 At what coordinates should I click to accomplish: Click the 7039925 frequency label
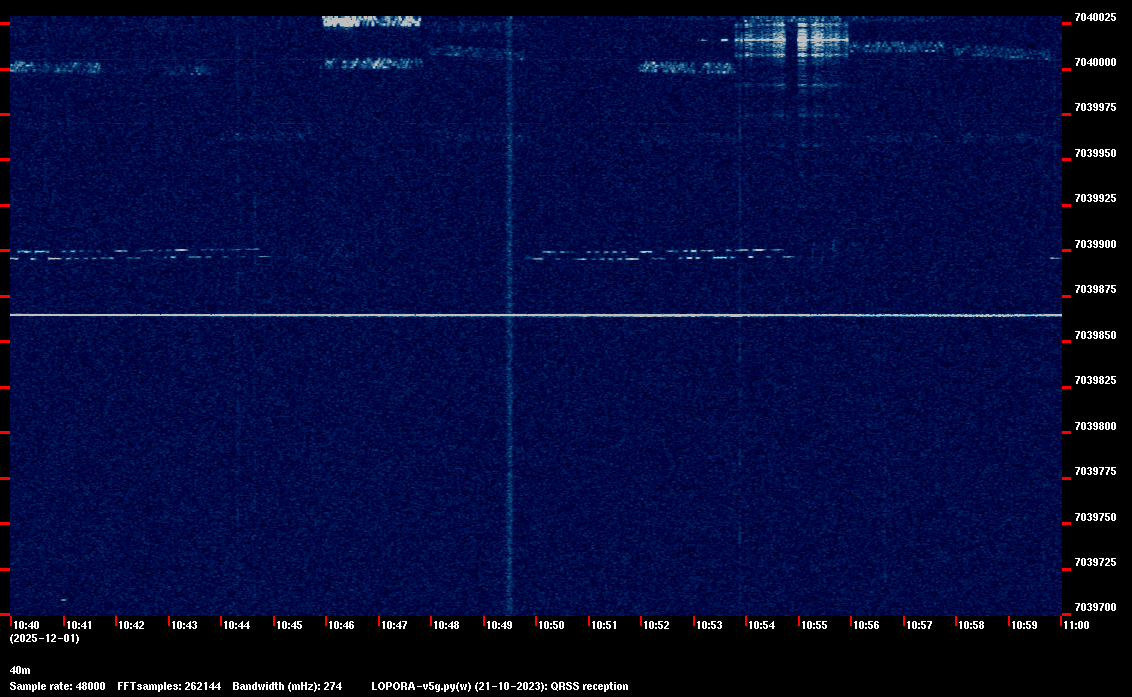1095,199
